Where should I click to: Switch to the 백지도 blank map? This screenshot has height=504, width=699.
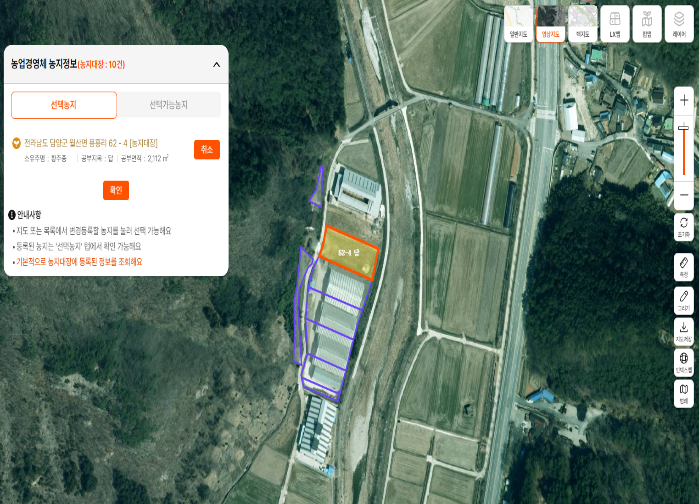pos(583,24)
